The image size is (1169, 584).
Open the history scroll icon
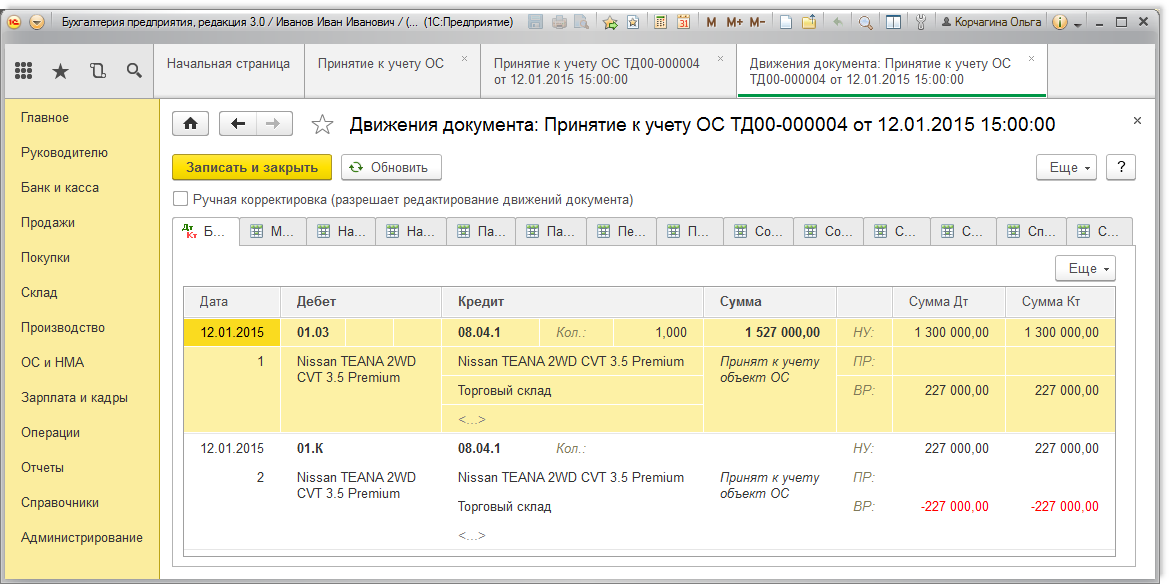coord(97,70)
